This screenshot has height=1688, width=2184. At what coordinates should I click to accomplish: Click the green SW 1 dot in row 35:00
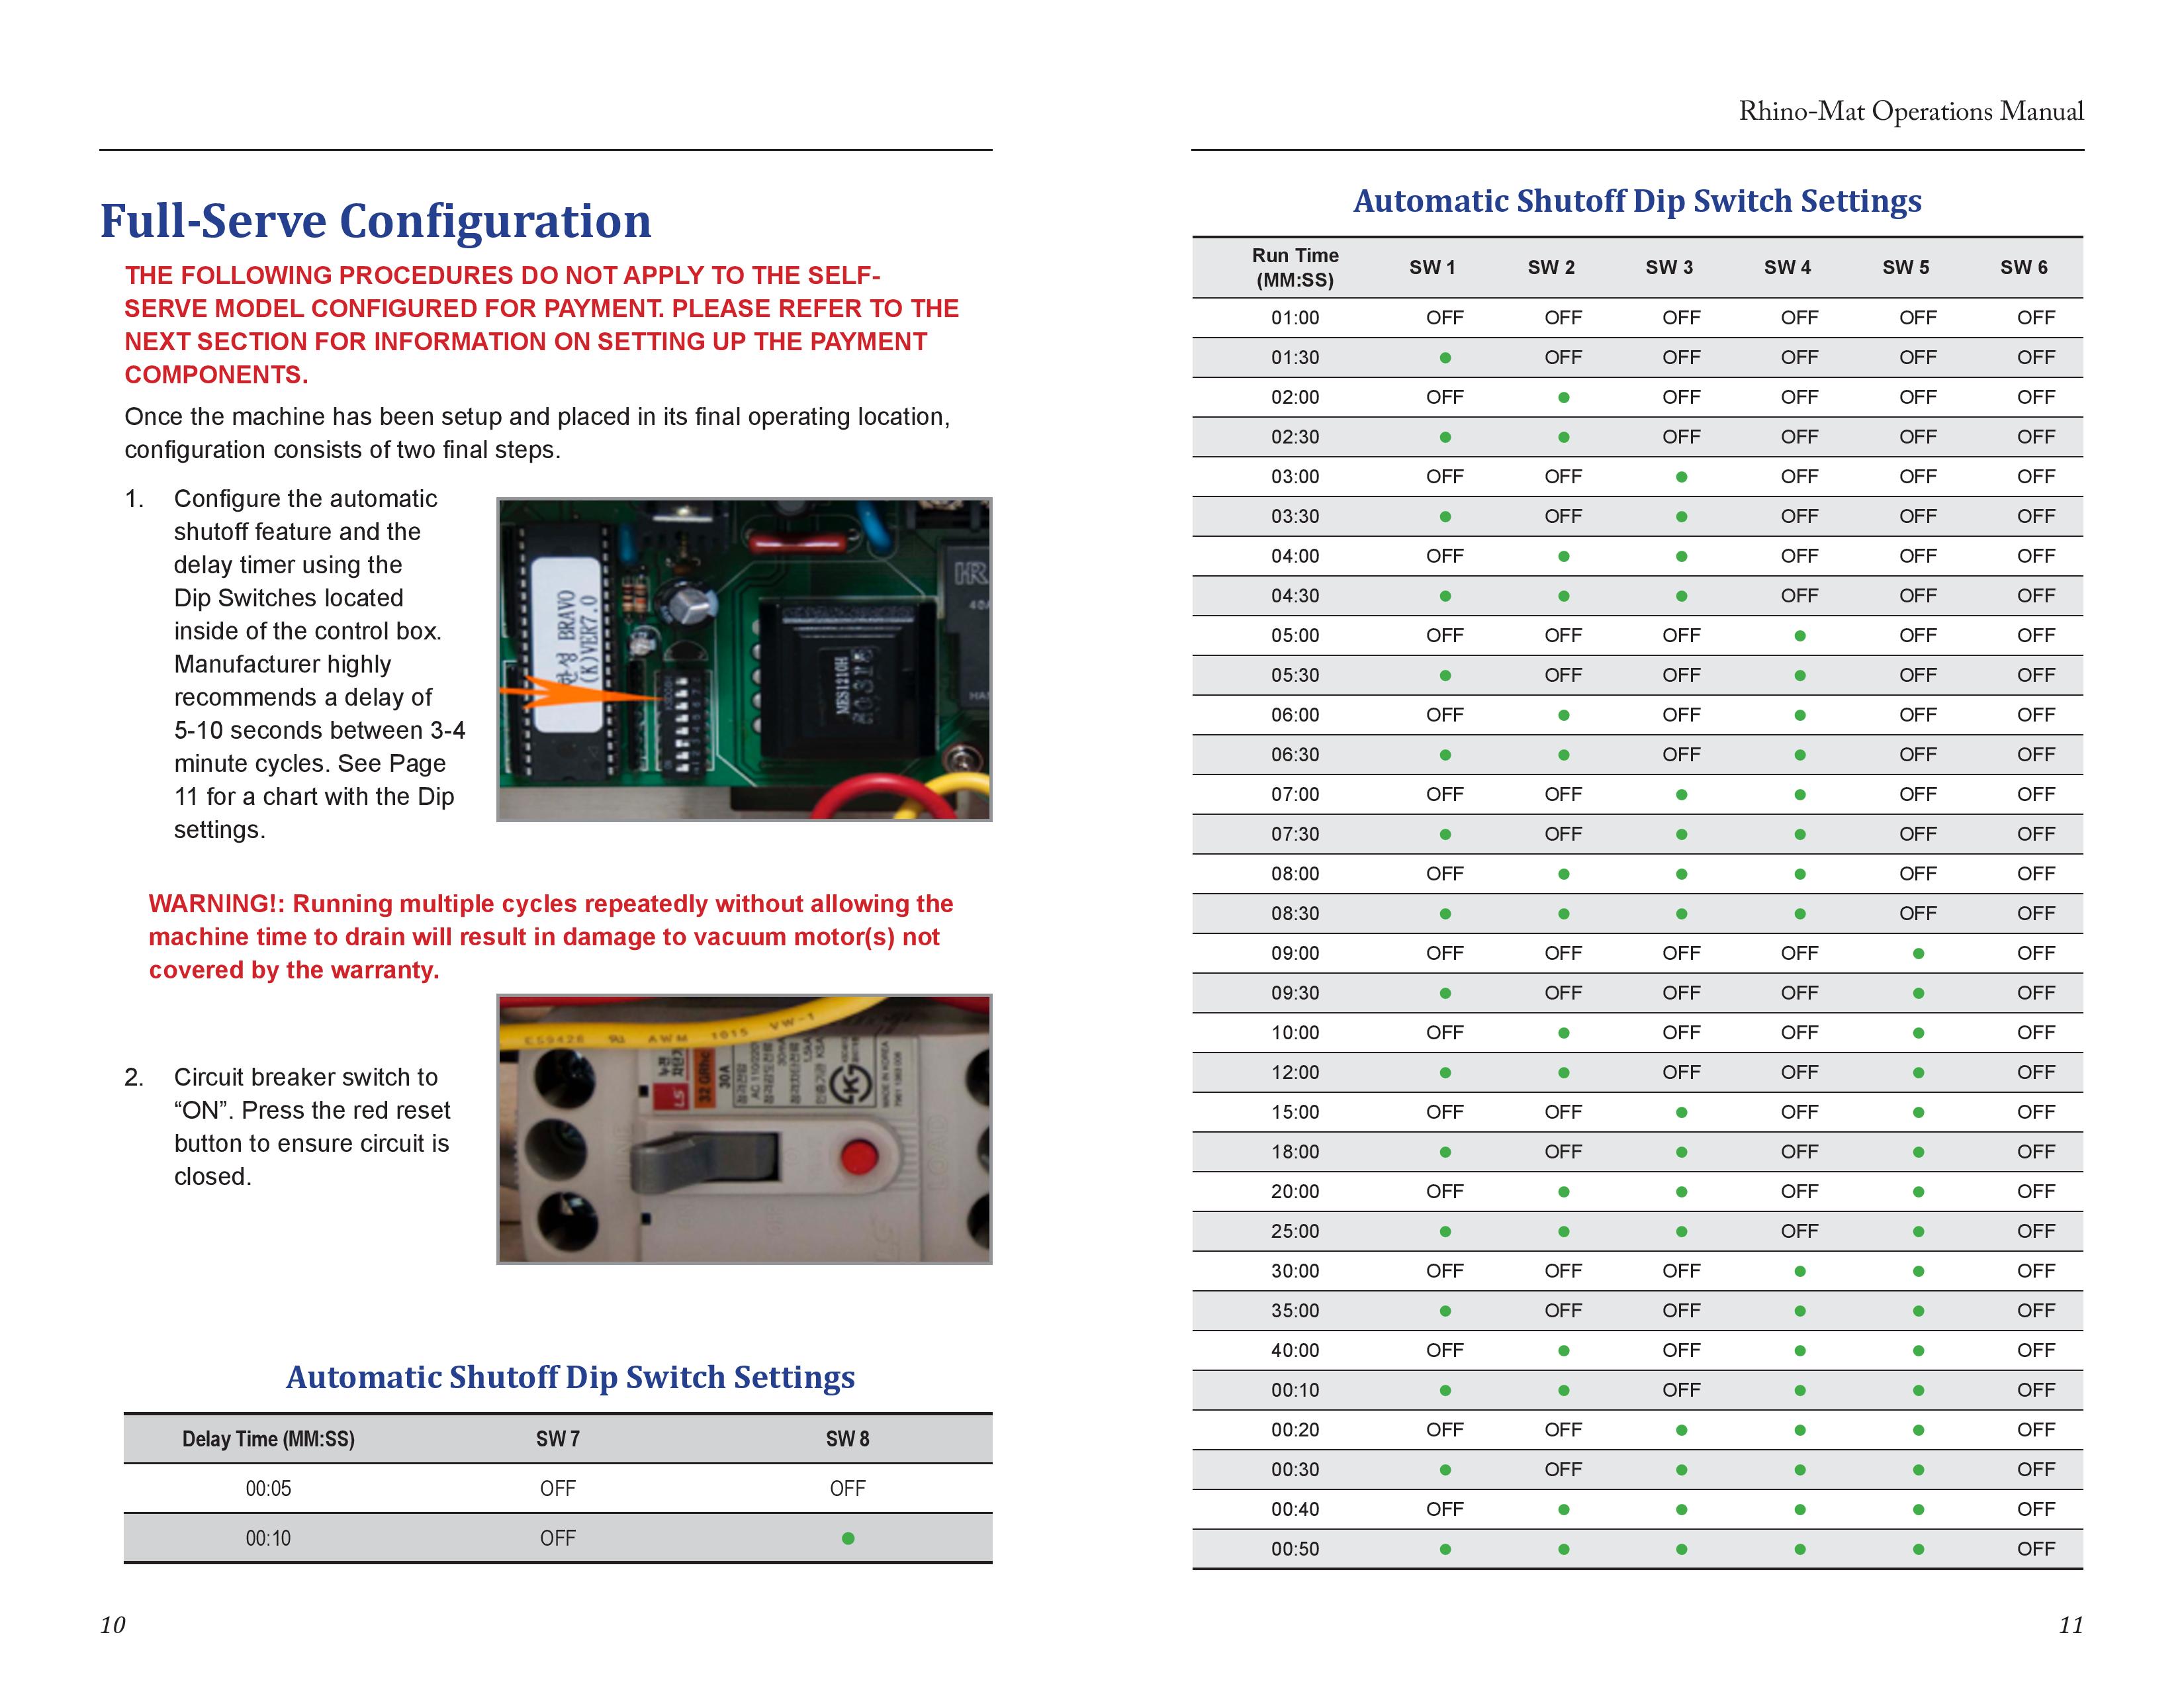coord(1445,1311)
